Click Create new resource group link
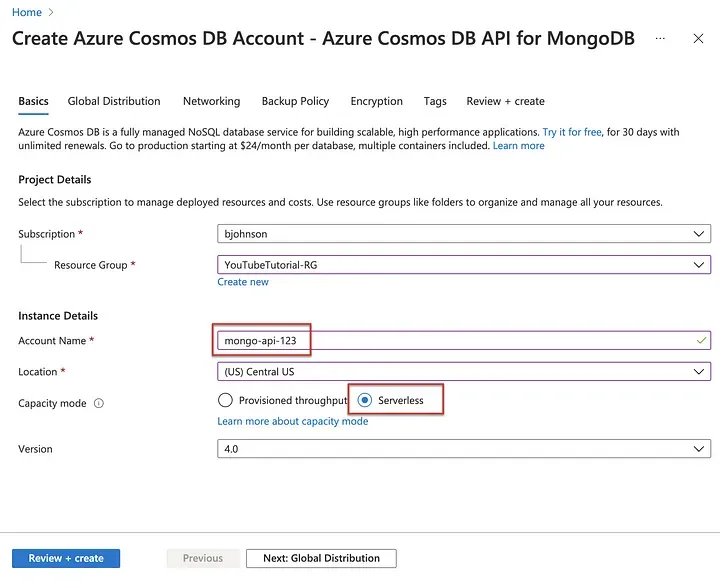The width and height of the screenshot is (720, 581). tap(243, 282)
